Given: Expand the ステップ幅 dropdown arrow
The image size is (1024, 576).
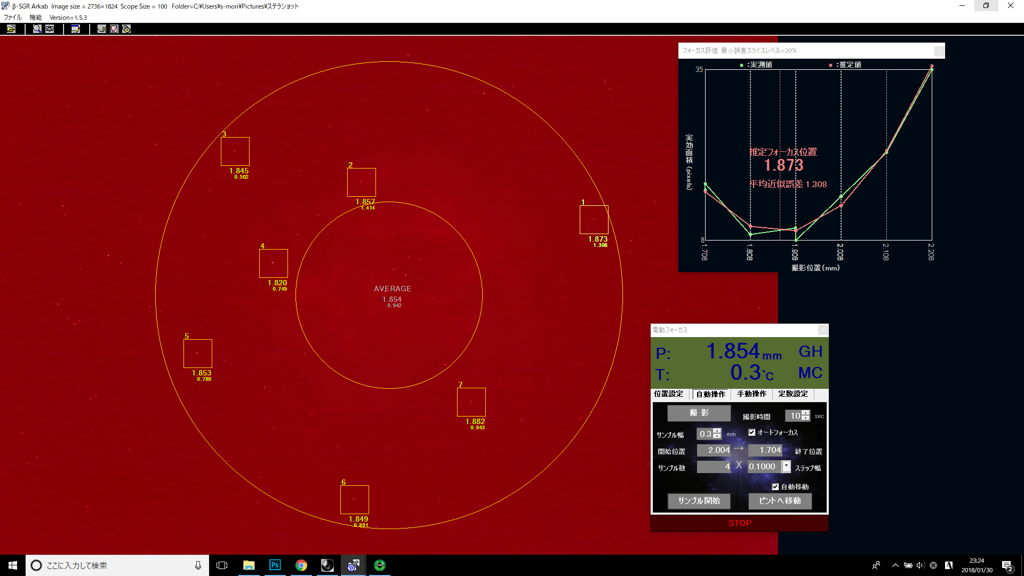Looking at the screenshot, I should (786, 466).
